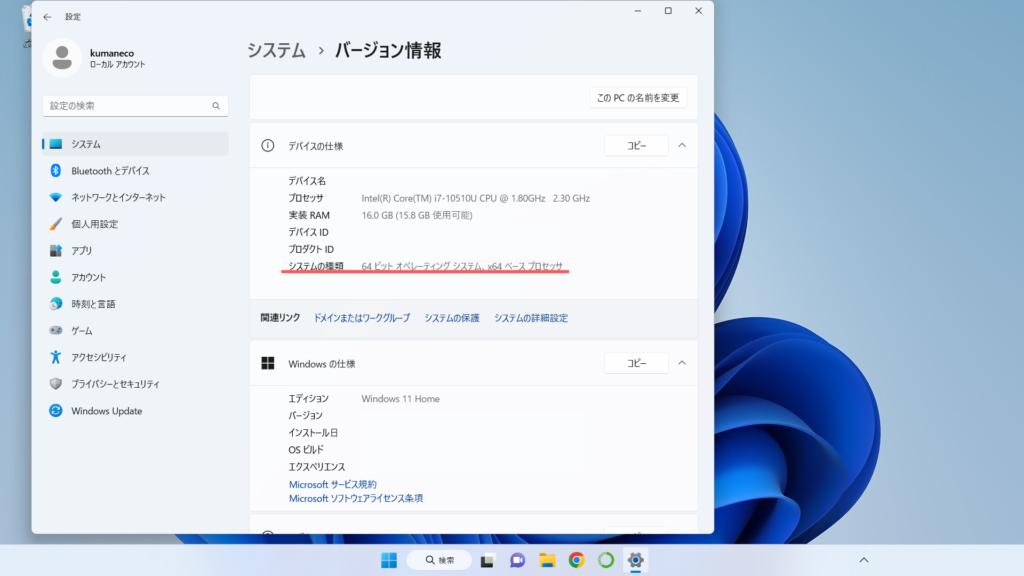The image size is (1024, 576).
Task: Click the アカウント person icon
Action: [x=56, y=278]
